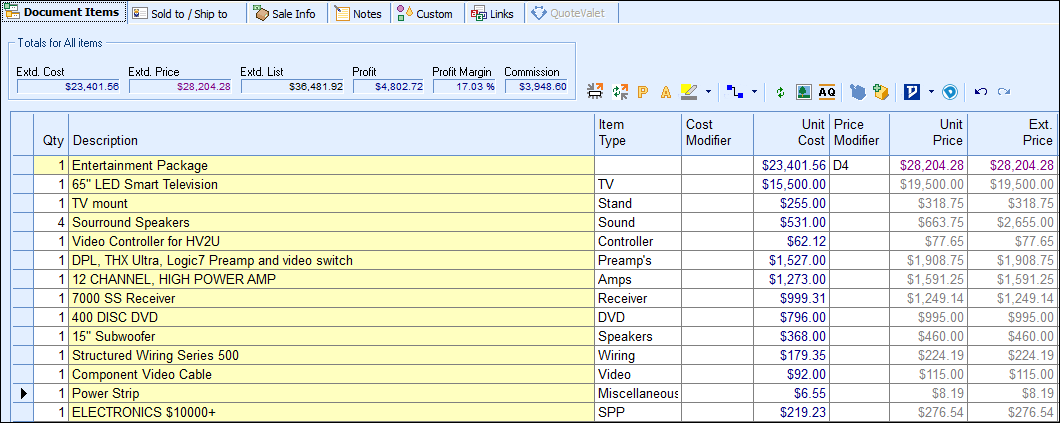
Task: Click the yellow highlighter icon
Action: [x=689, y=92]
